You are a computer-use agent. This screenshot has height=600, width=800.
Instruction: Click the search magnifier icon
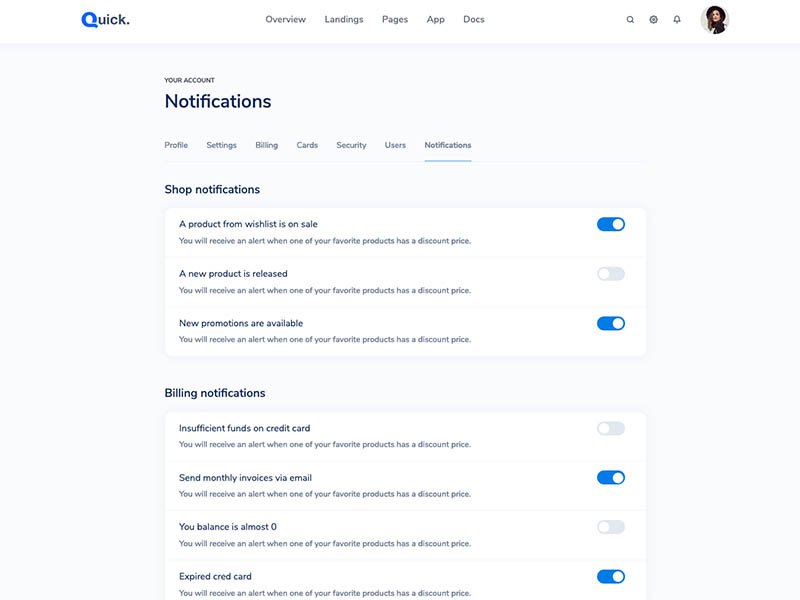pos(630,19)
